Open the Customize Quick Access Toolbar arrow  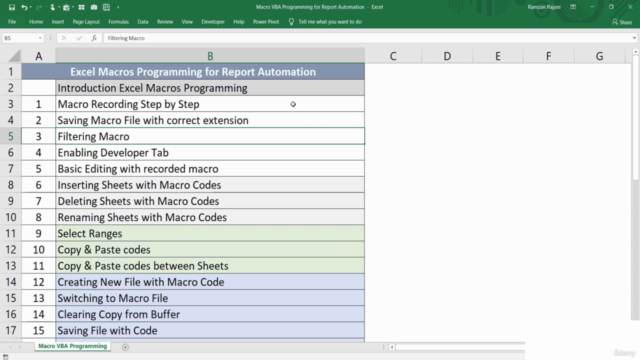click(118, 7)
